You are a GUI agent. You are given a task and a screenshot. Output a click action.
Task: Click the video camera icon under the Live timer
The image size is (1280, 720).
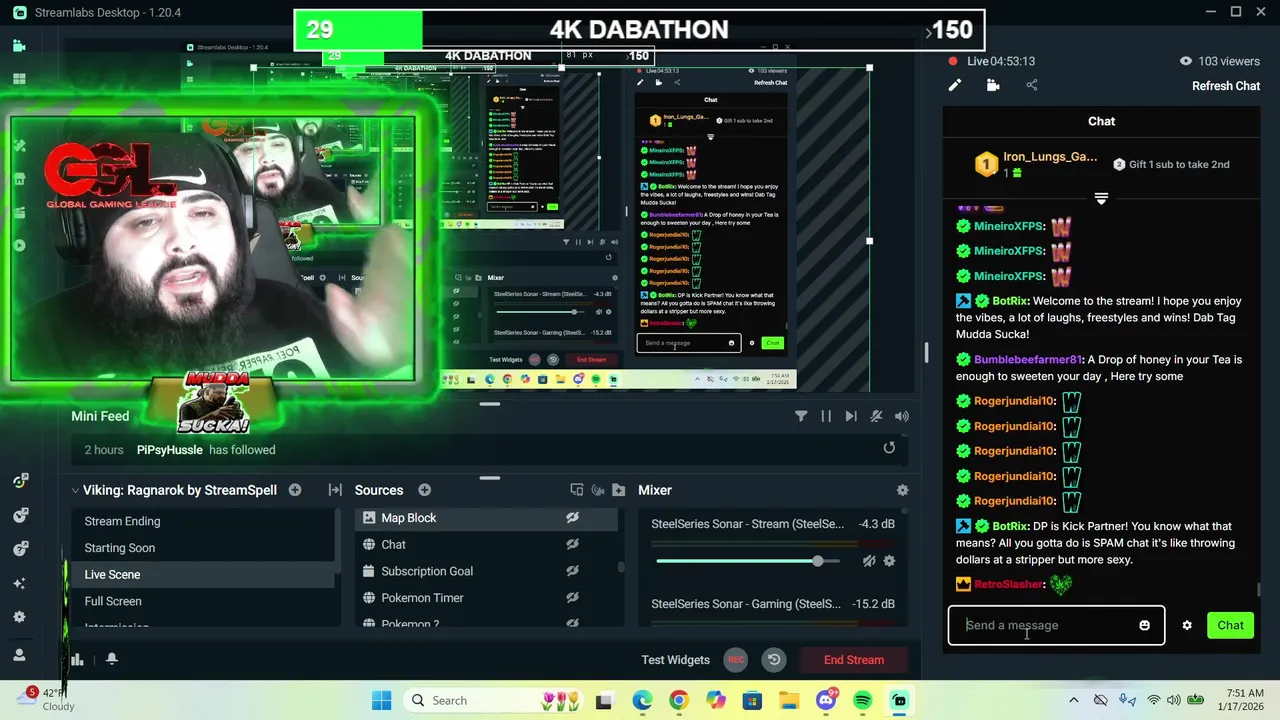[x=993, y=86]
